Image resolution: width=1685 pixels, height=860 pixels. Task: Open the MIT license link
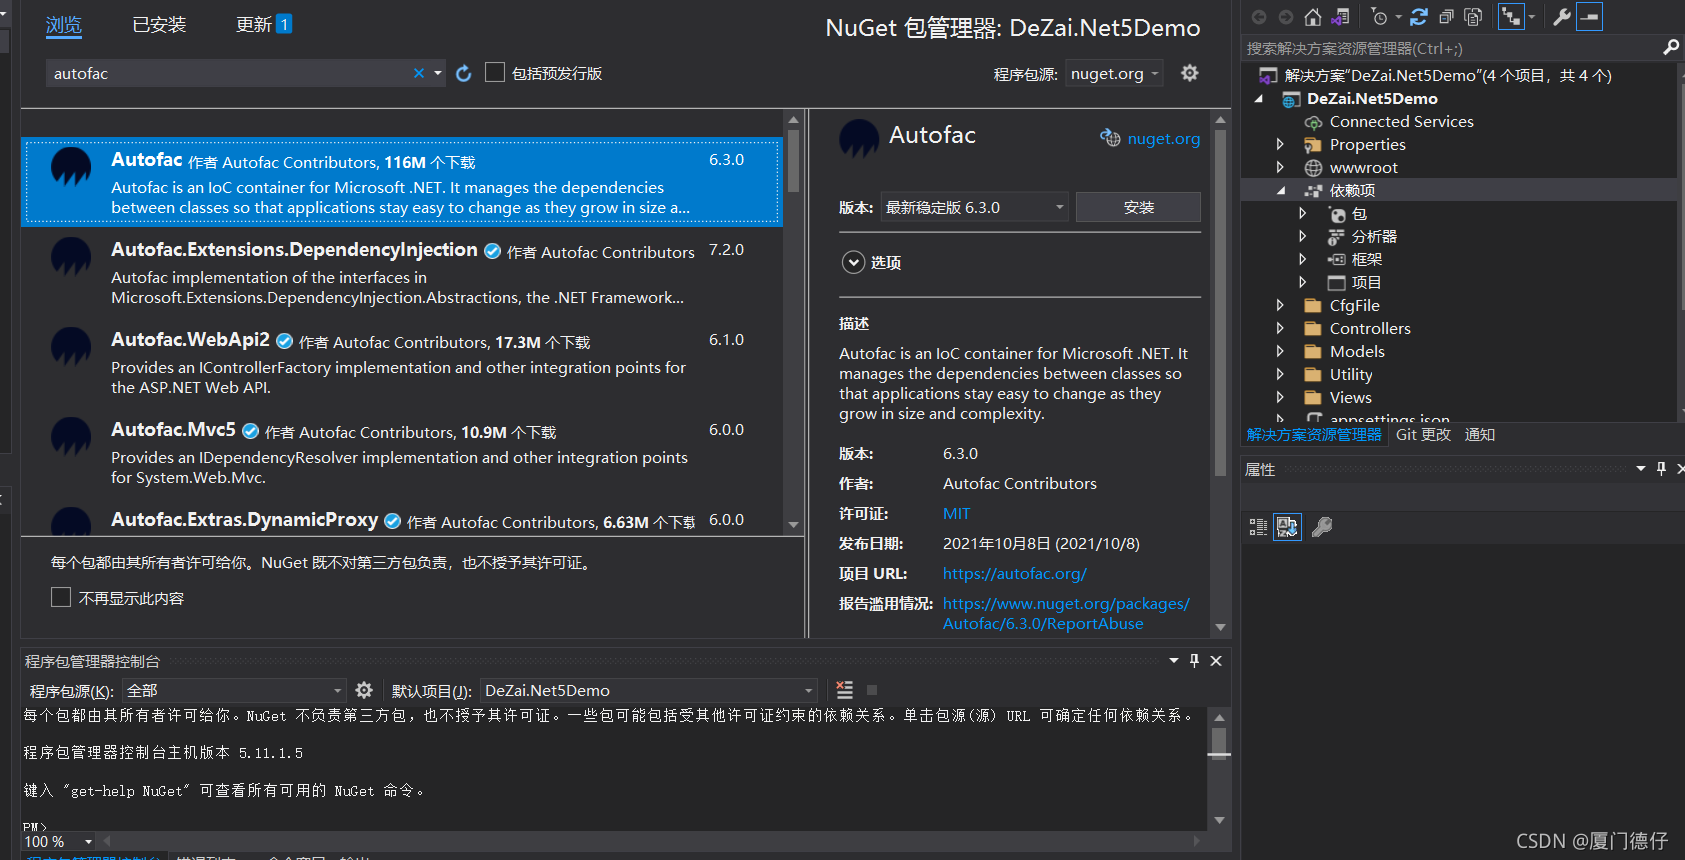pos(956,513)
